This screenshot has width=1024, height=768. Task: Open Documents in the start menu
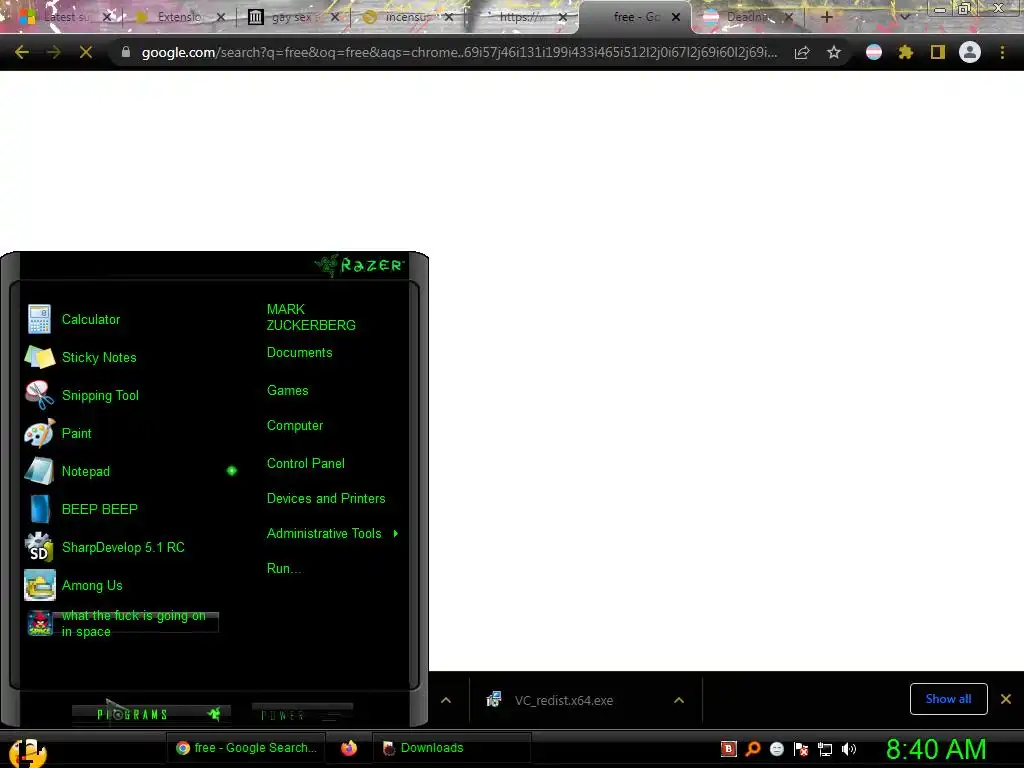300,353
